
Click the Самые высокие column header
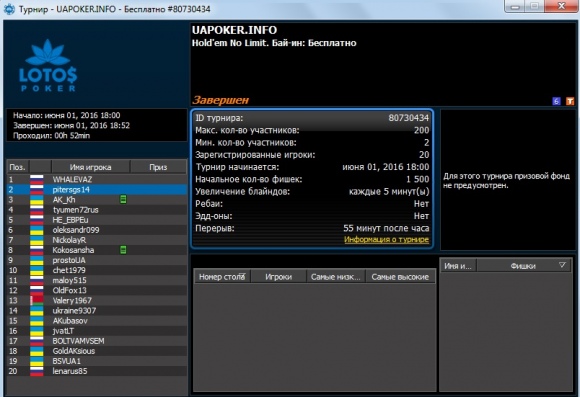[400, 277]
